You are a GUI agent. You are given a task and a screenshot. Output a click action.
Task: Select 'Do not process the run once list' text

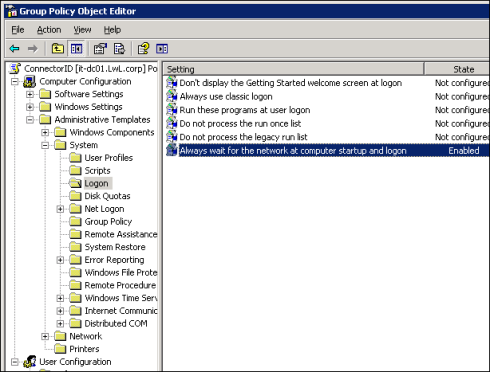240,124
